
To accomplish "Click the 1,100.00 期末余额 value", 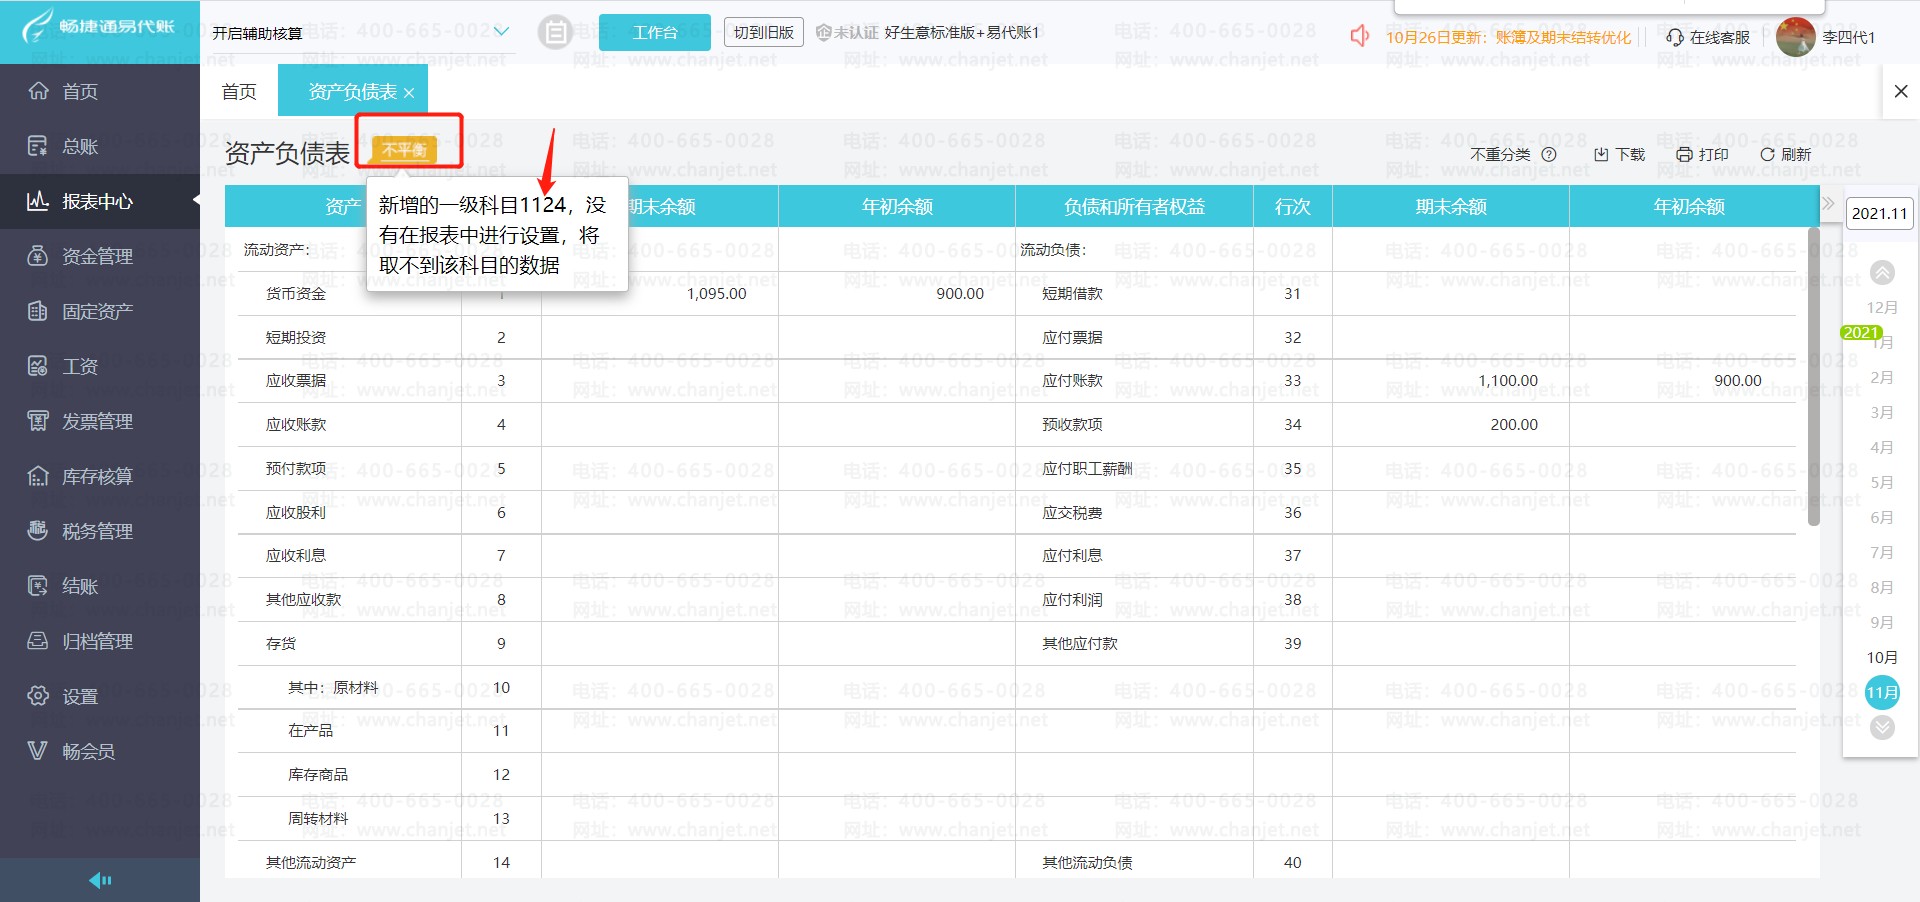I will 1508,381.
